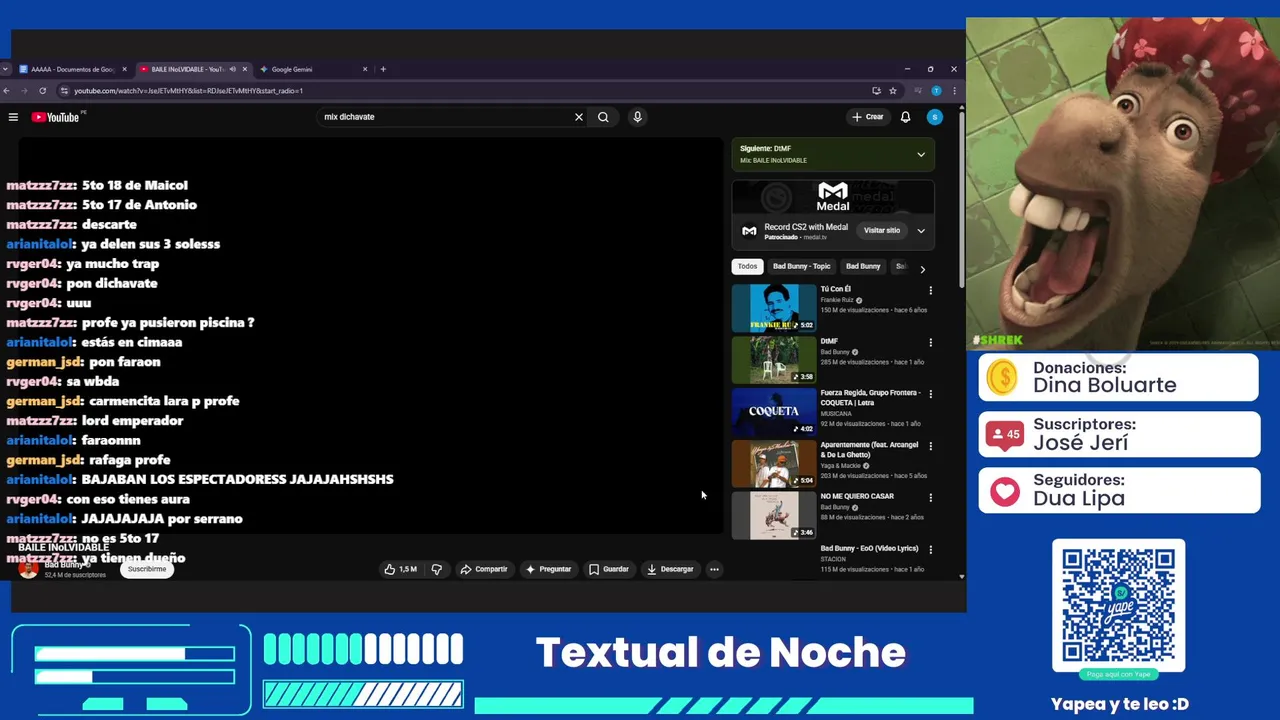Open more actions ellipsis below the video

714,569
